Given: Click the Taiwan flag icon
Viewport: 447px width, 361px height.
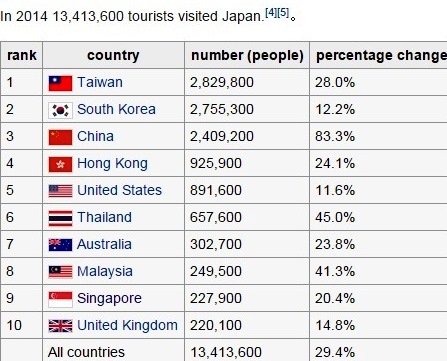Looking at the screenshot, I should pos(60,83).
